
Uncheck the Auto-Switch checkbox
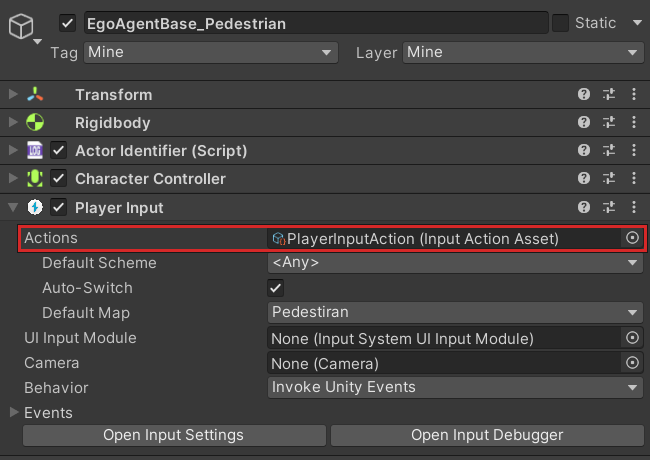coord(276,288)
